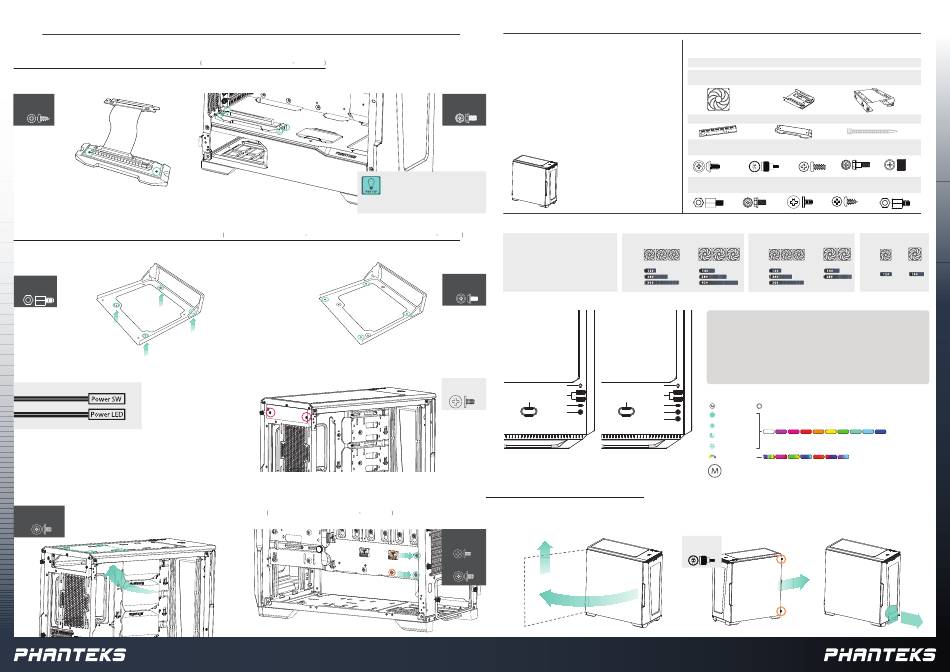Select the red color swatch in color row
Screen dimensions: 950x672
point(806,432)
